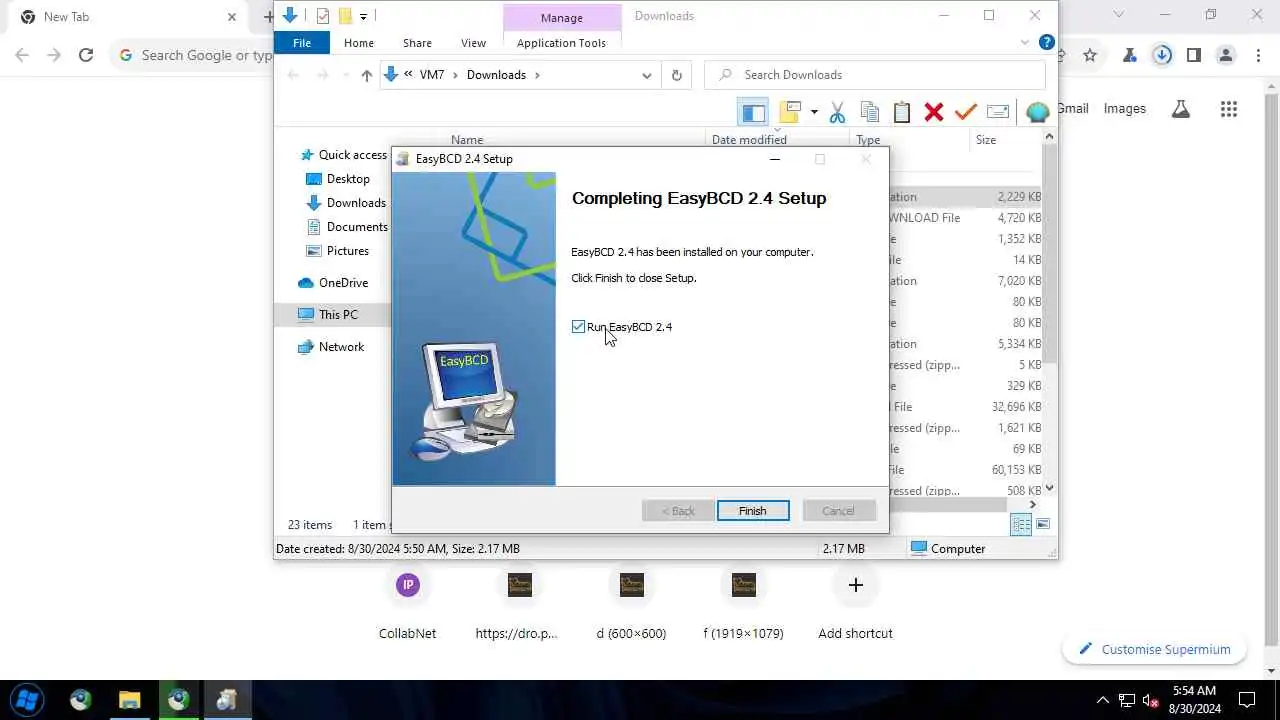Select the View ribbon tab
The height and width of the screenshot is (720, 1280).
pos(473,43)
